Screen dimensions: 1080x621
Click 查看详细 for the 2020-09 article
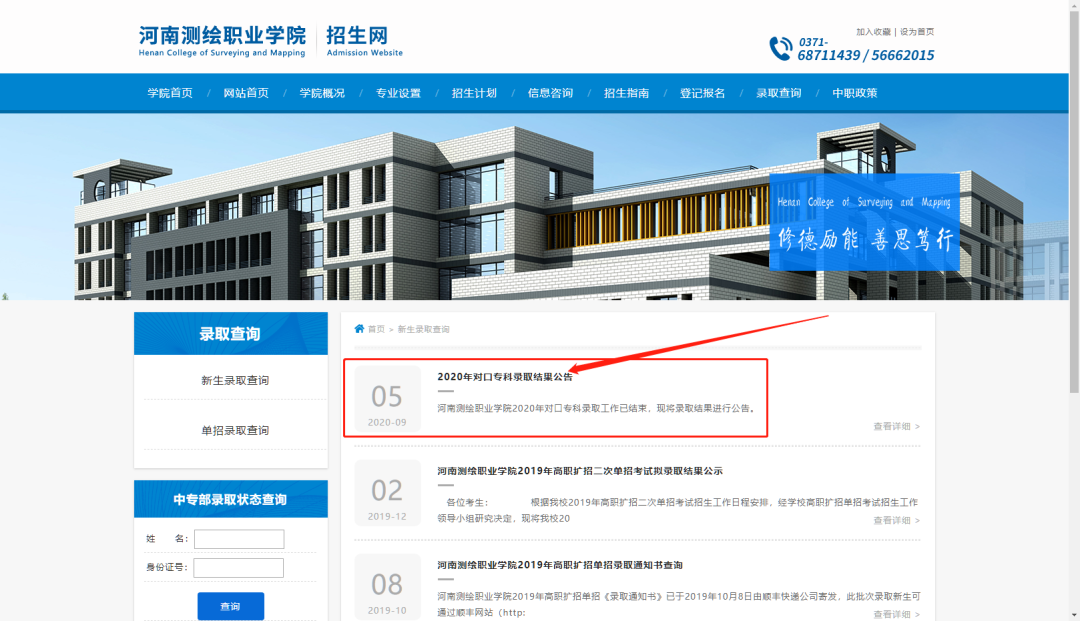pyautogui.click(x=897, y=426)
